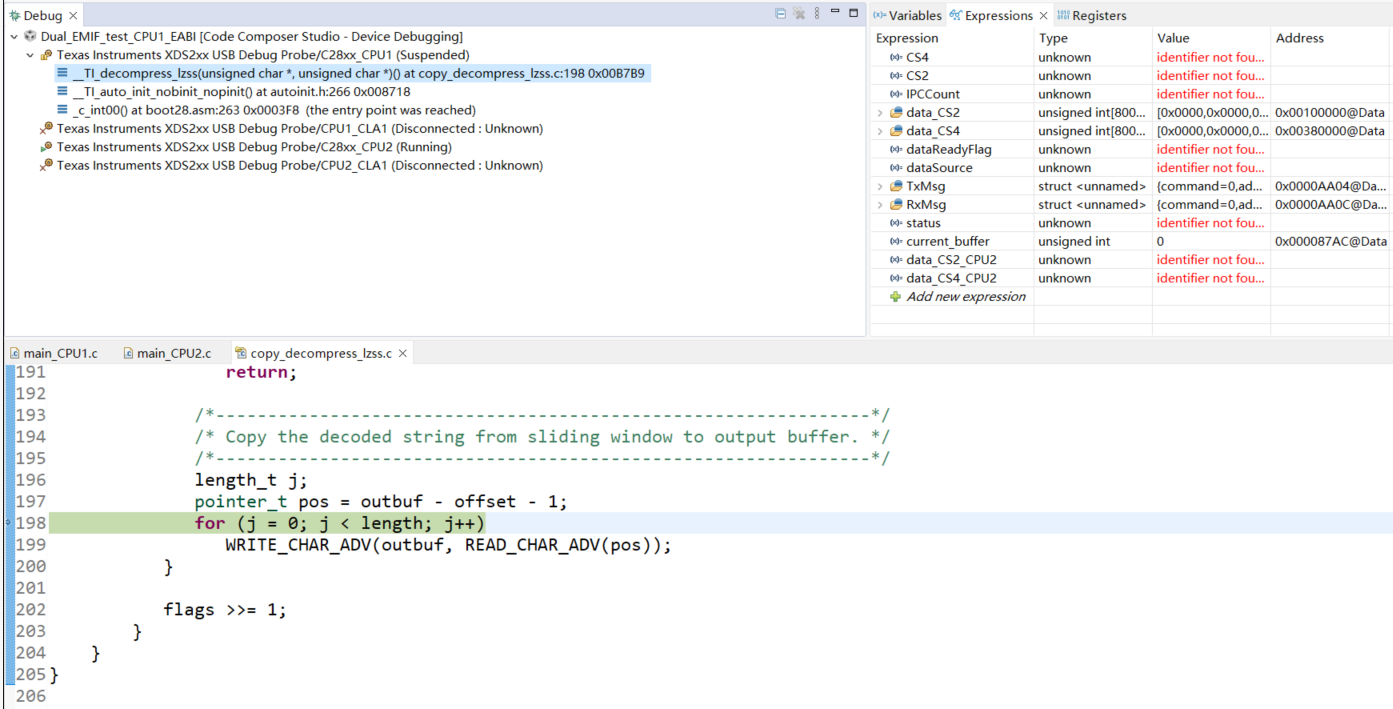The image size is (1393, 709).
Task: Click the stack frame icon beside _c_int00()
Action: pyautogui.click(x=63, y=110)
